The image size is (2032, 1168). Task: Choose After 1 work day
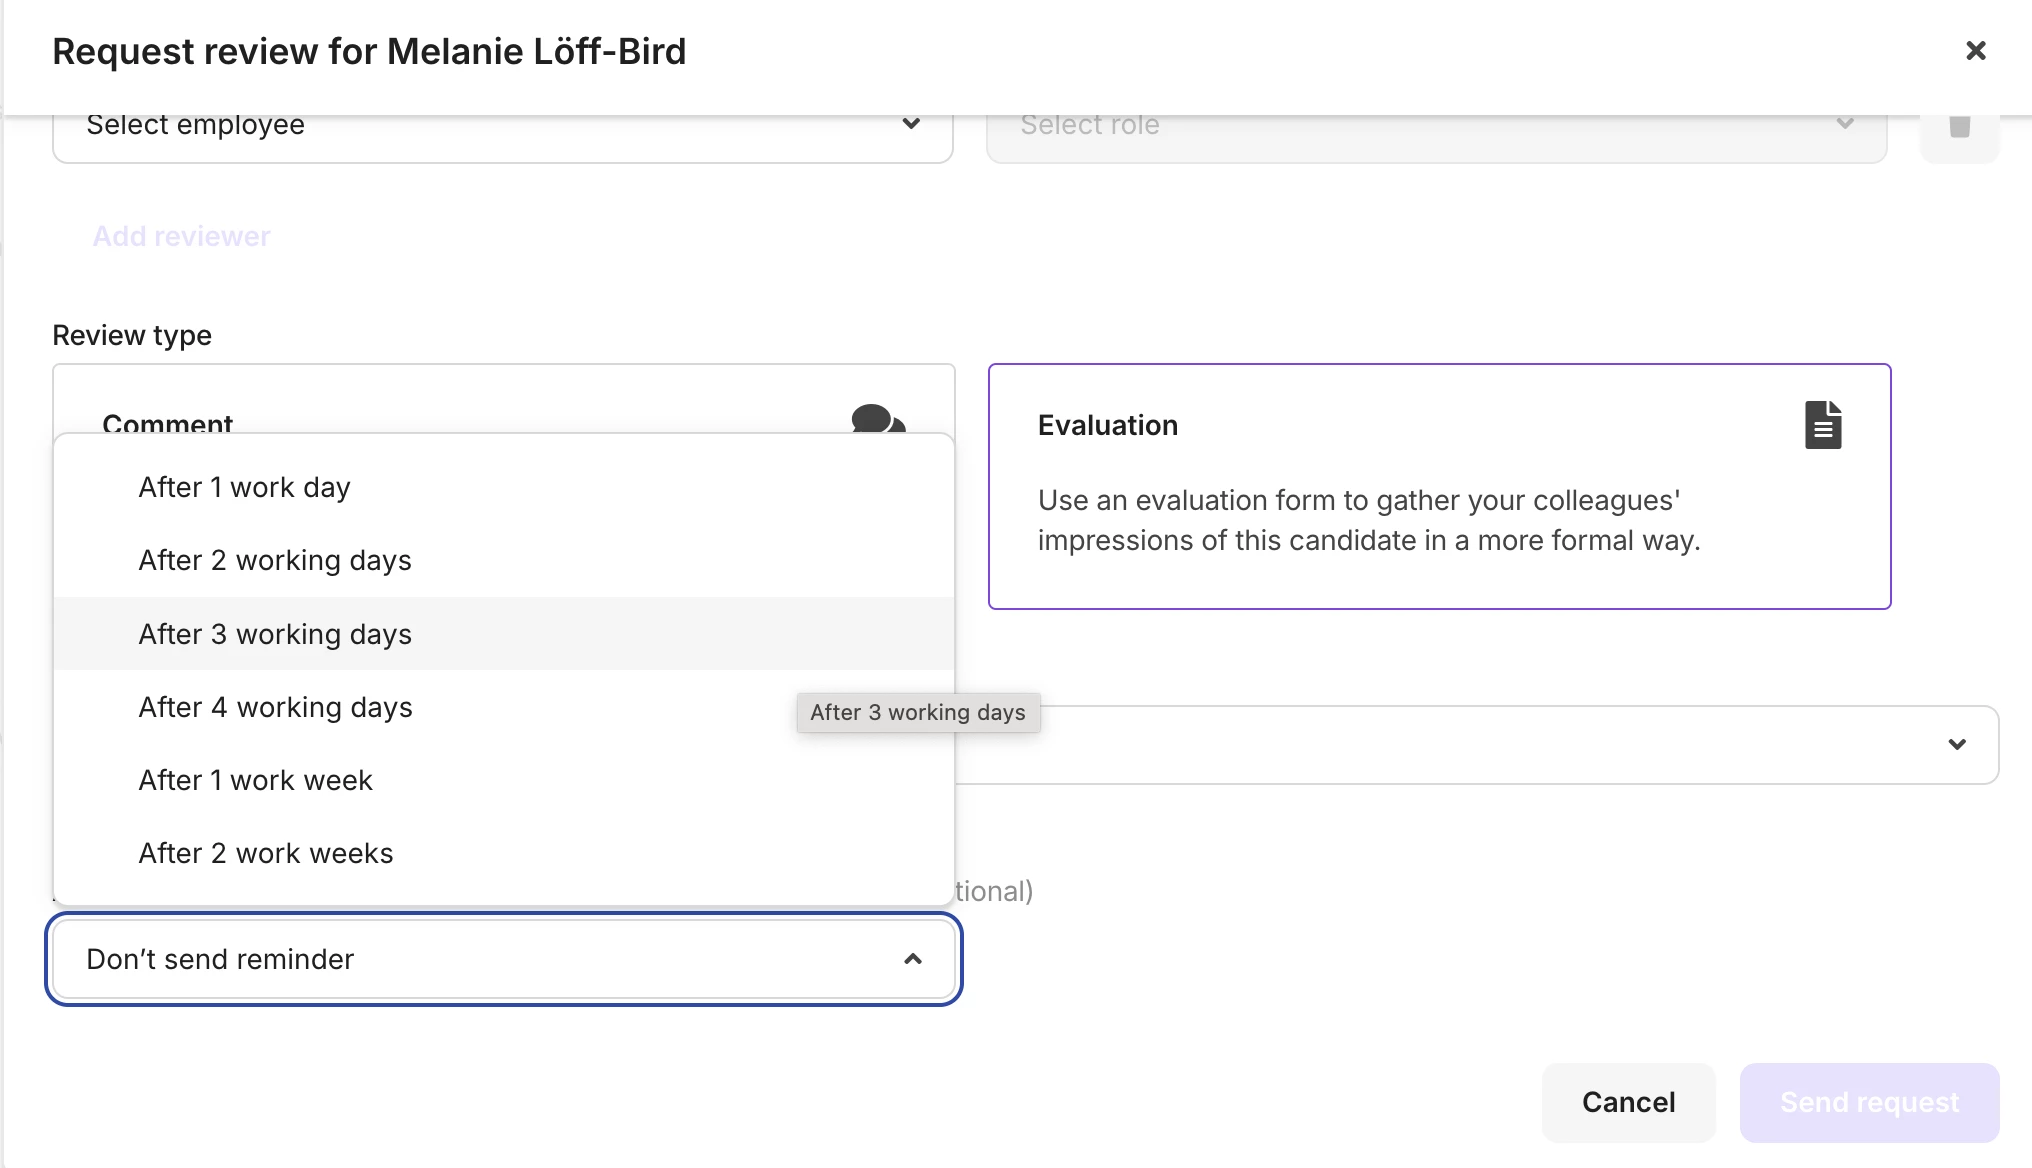pos(244,487)
